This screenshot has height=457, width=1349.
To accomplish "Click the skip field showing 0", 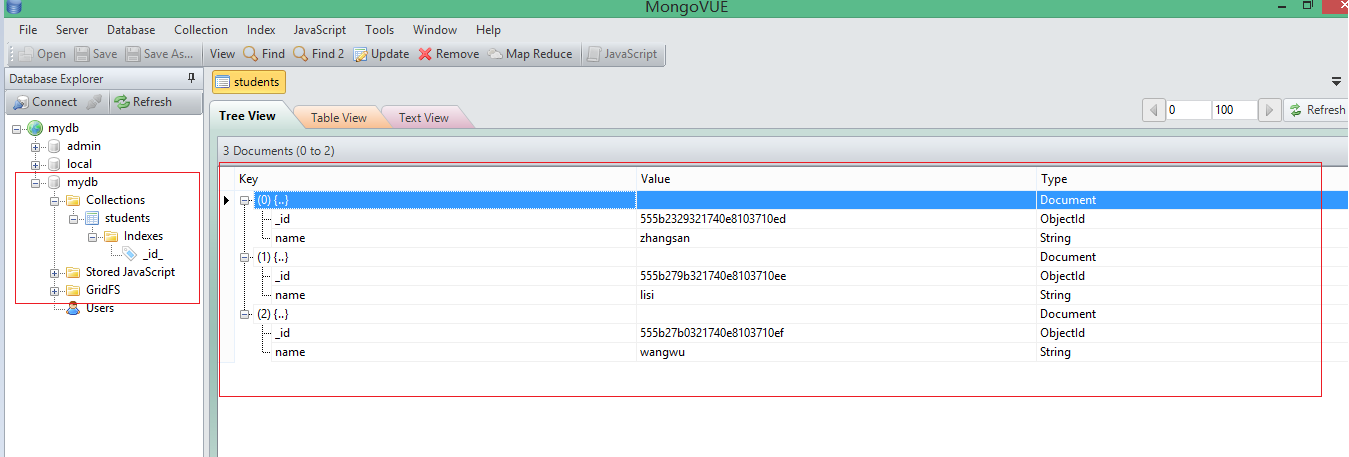I will point(1188,110).
